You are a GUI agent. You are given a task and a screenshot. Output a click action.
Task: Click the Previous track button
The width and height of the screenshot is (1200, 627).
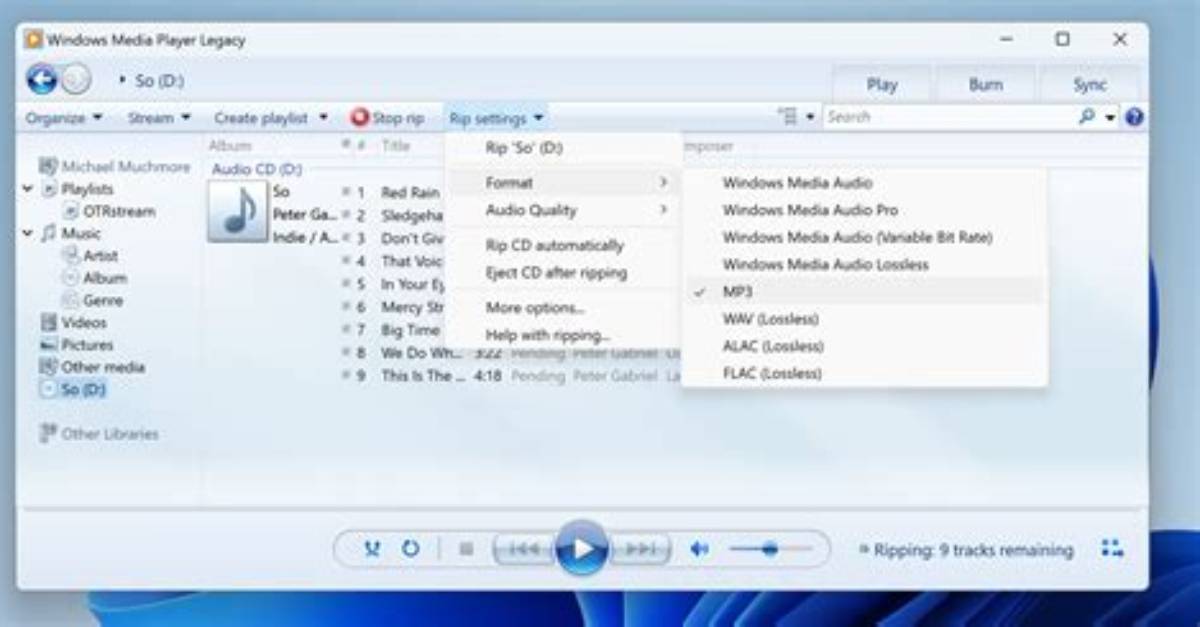coord(523,549)
